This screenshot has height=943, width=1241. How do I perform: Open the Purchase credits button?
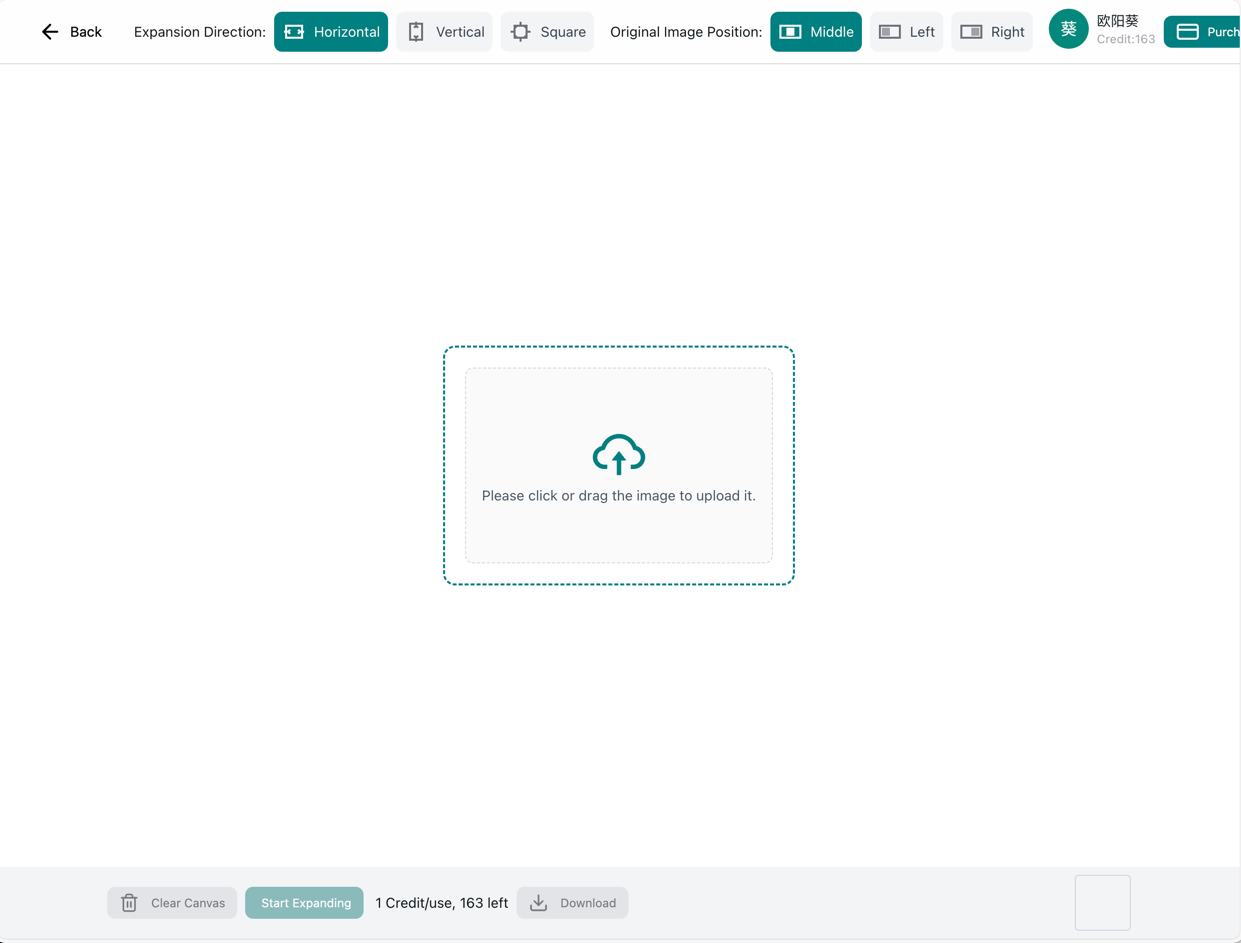click(1203, 32)
